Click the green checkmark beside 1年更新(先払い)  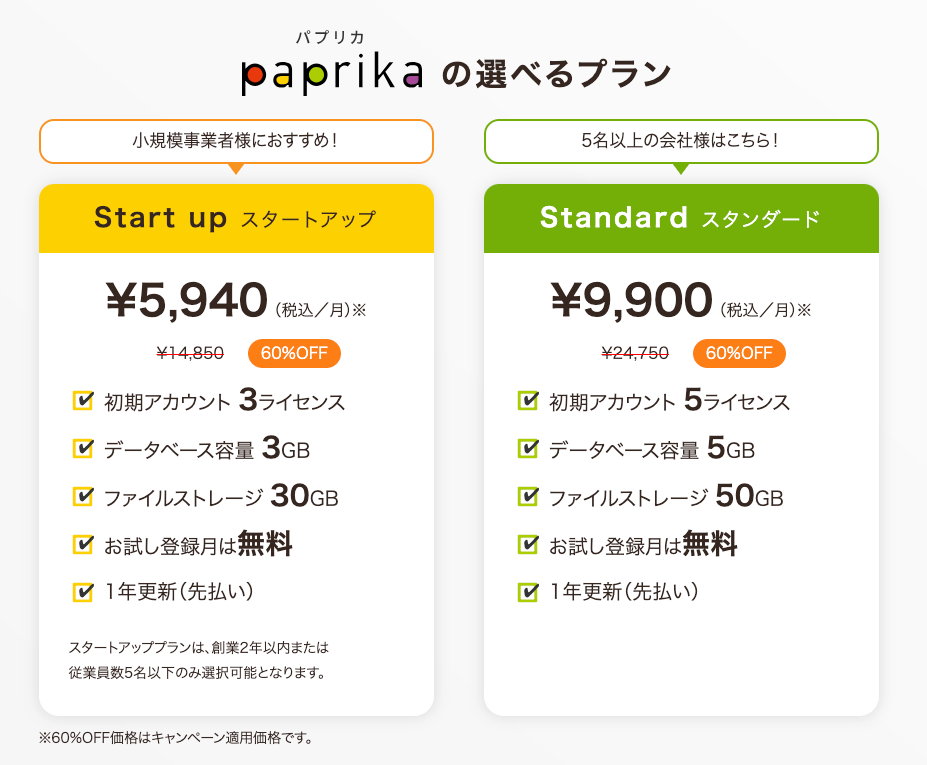tap(528, 592)
